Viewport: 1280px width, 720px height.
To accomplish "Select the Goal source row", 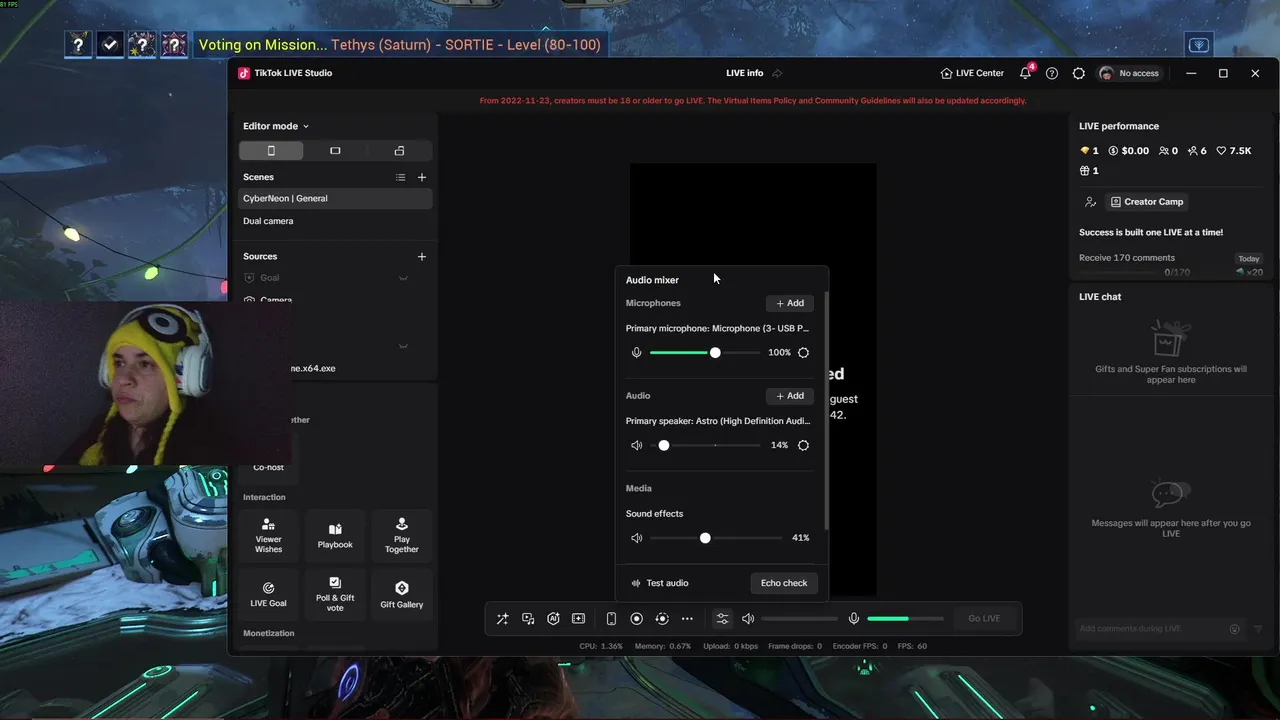I will coord(335,278).
